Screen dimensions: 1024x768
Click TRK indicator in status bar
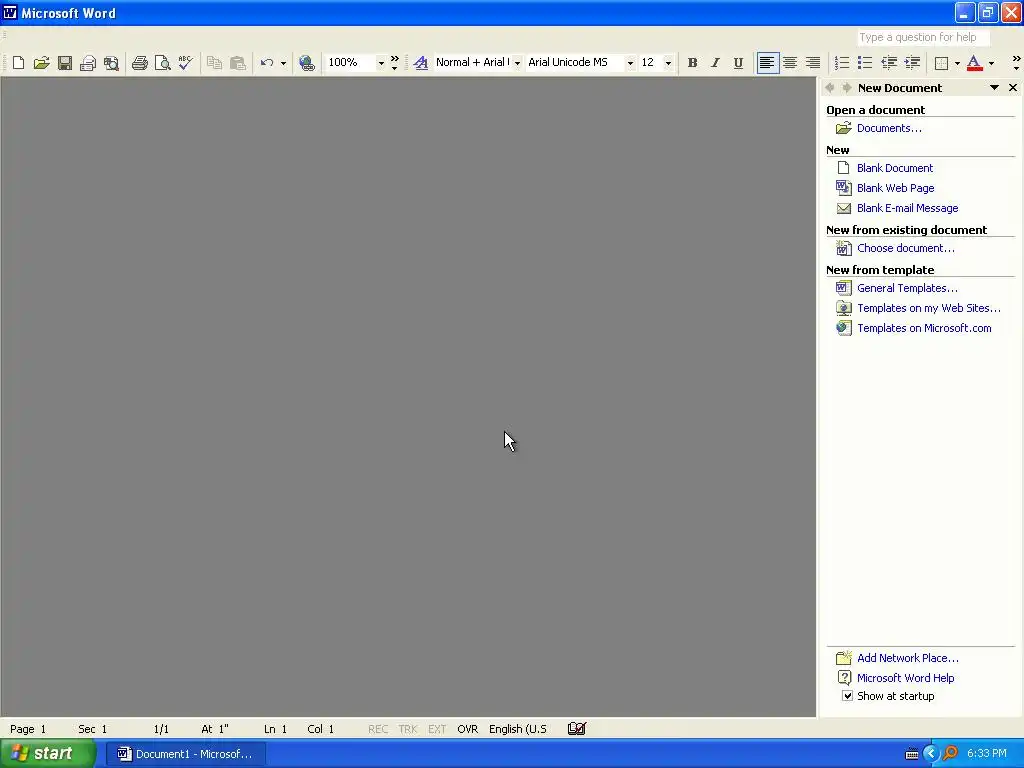coord(408,729)
